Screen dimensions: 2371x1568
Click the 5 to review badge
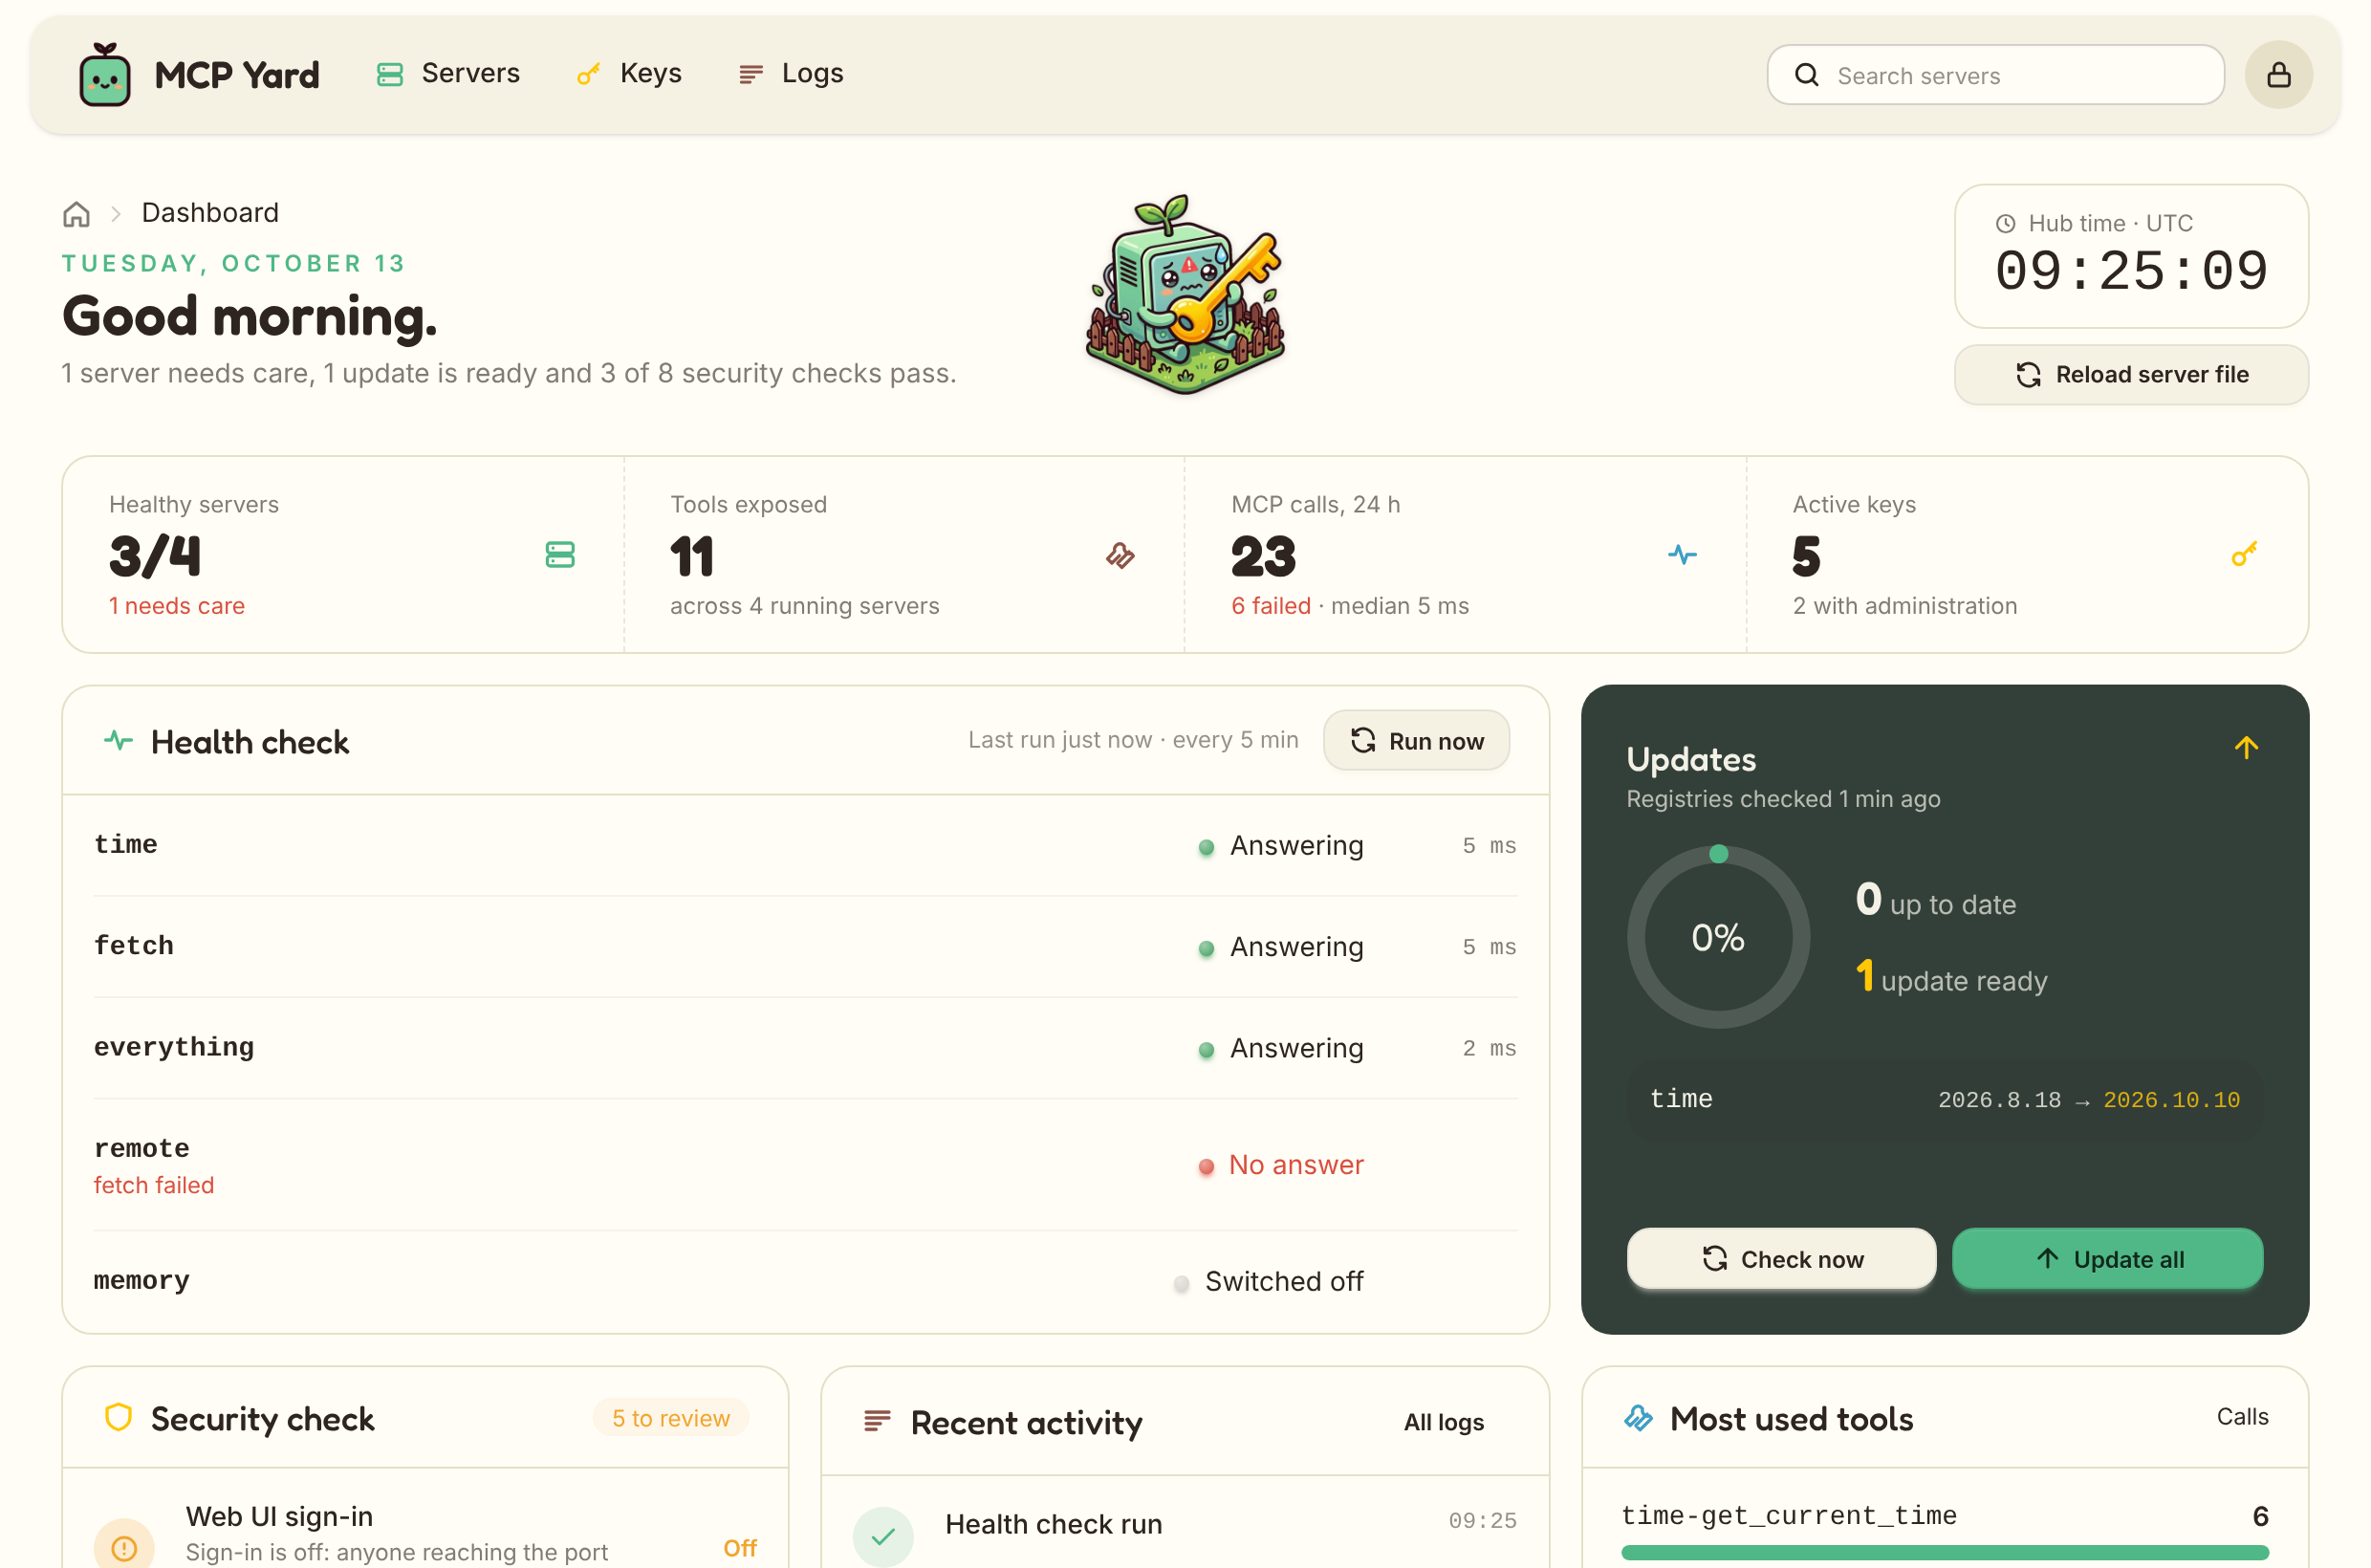[671, 1418]
